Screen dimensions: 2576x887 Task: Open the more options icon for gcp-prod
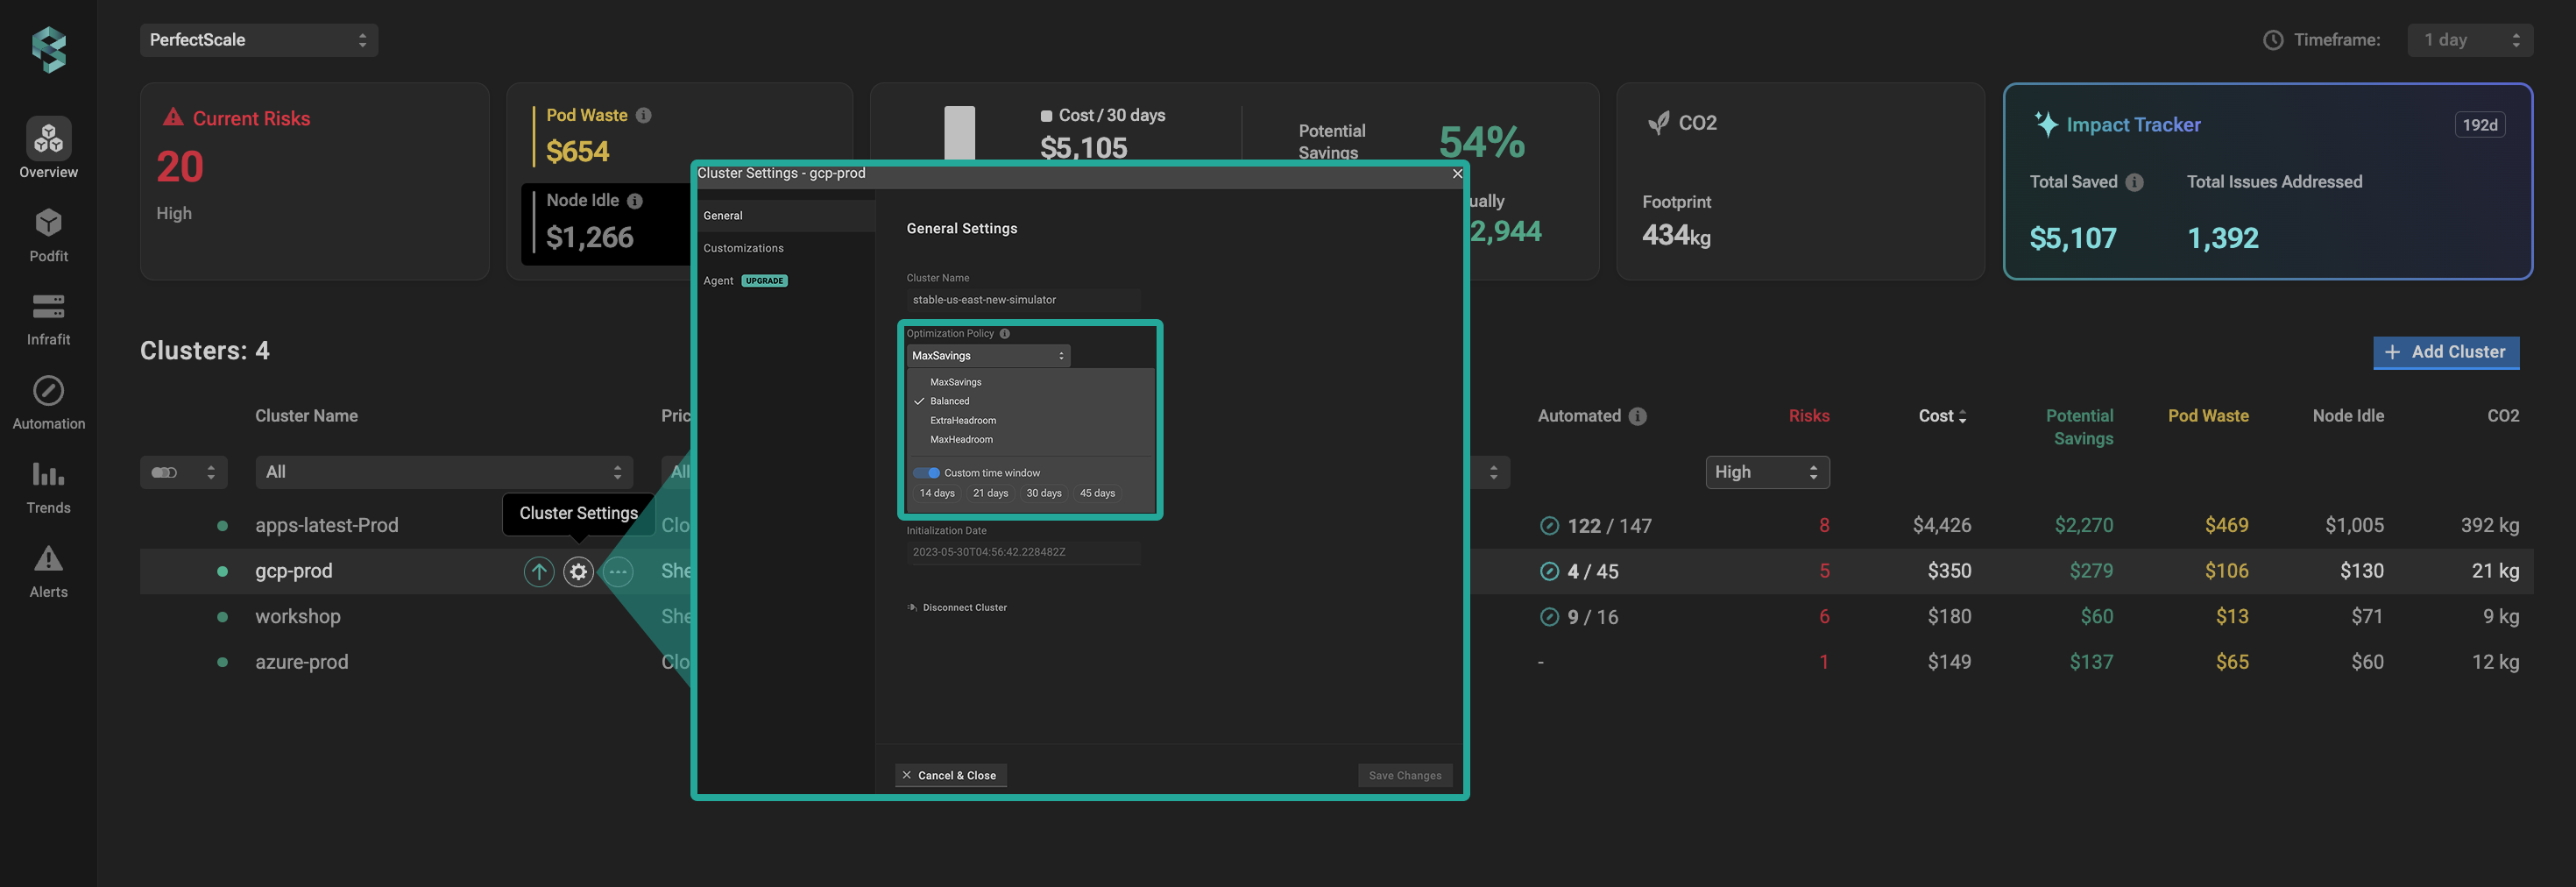pos(618,571)
